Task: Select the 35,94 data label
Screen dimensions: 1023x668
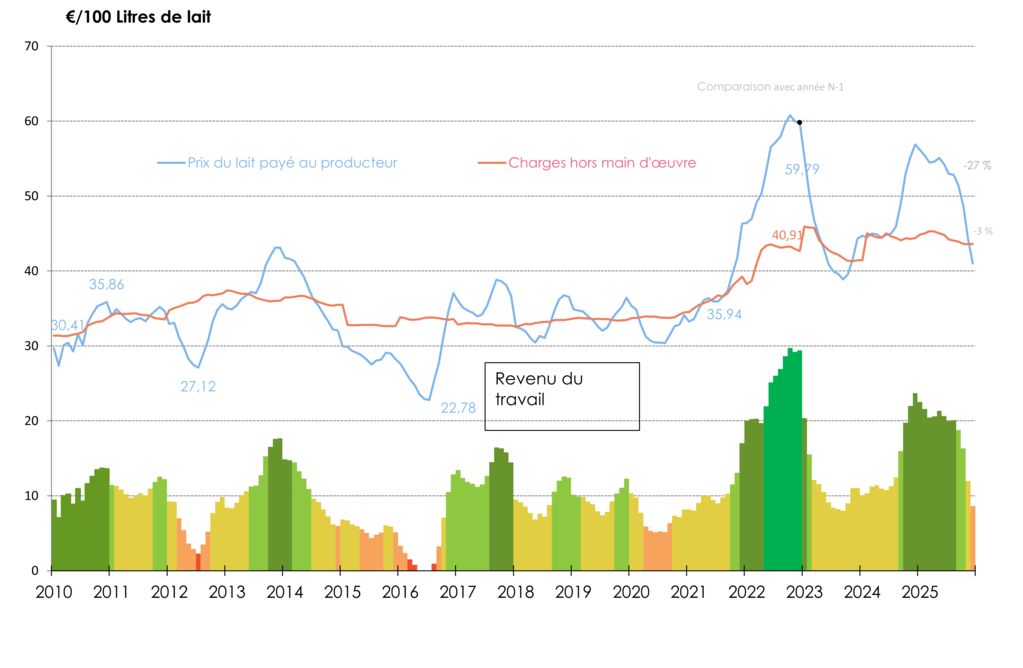Action: [725, 313]
